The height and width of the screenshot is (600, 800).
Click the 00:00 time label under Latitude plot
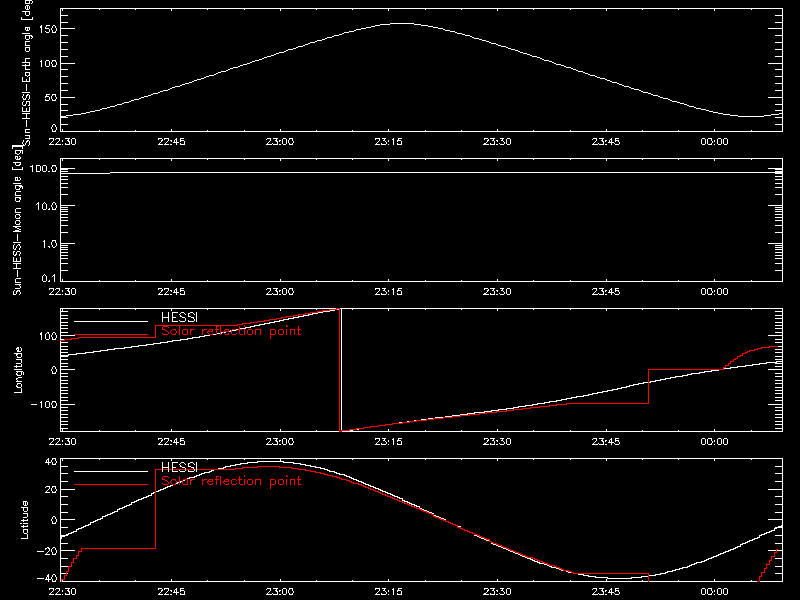tap(714, 592)
